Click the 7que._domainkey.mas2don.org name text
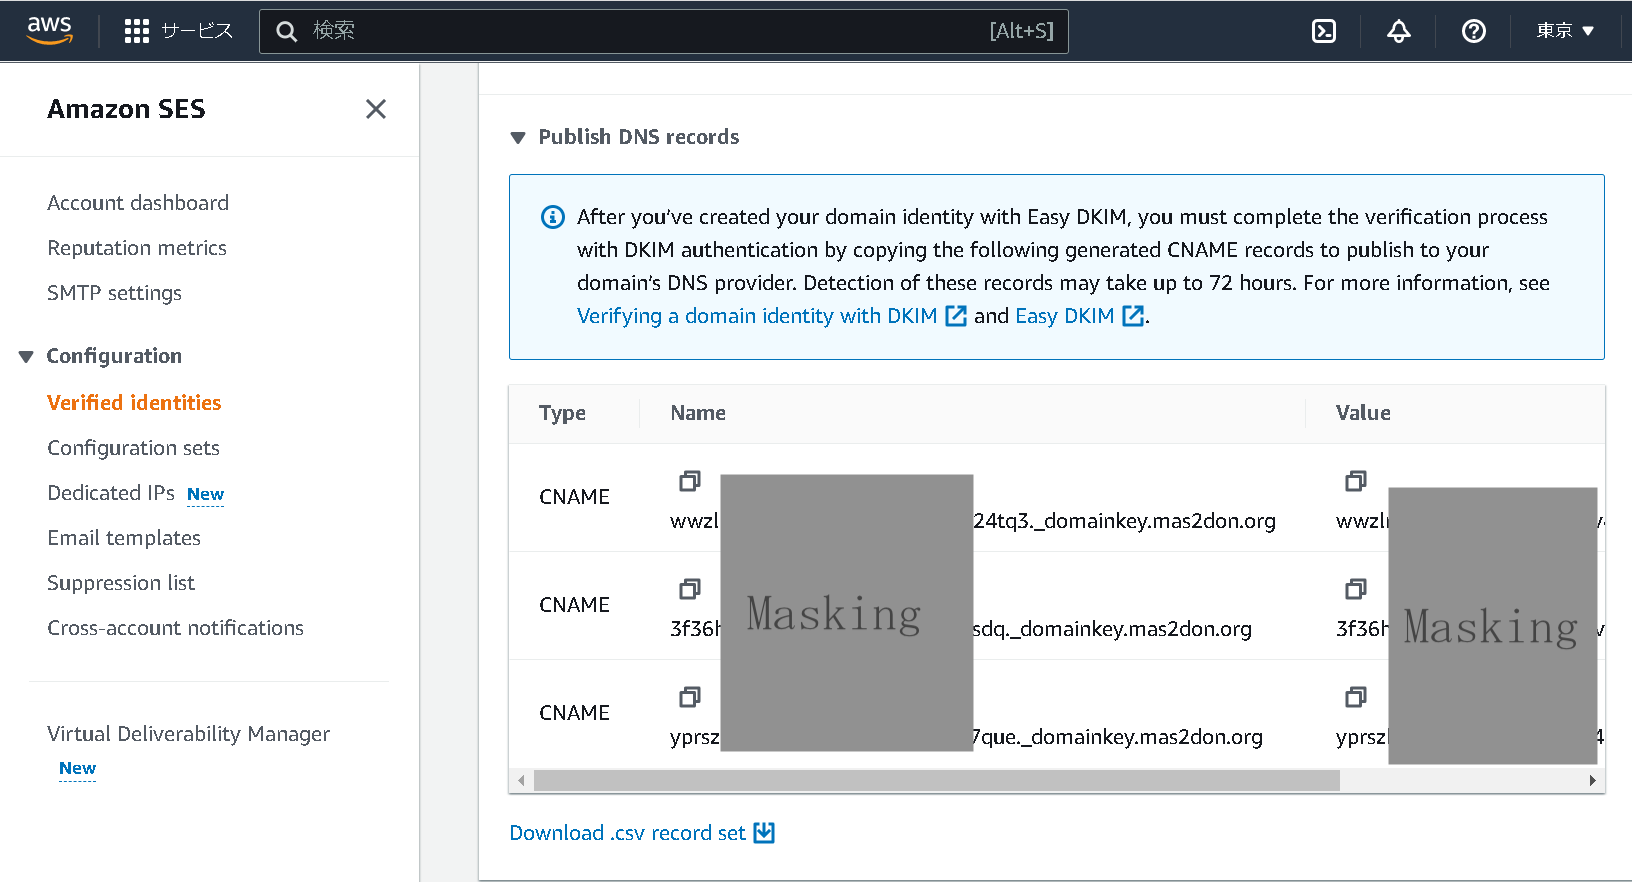This screenshot has width=1632, height=882. pyautogui.click(x=1118, y=737)
